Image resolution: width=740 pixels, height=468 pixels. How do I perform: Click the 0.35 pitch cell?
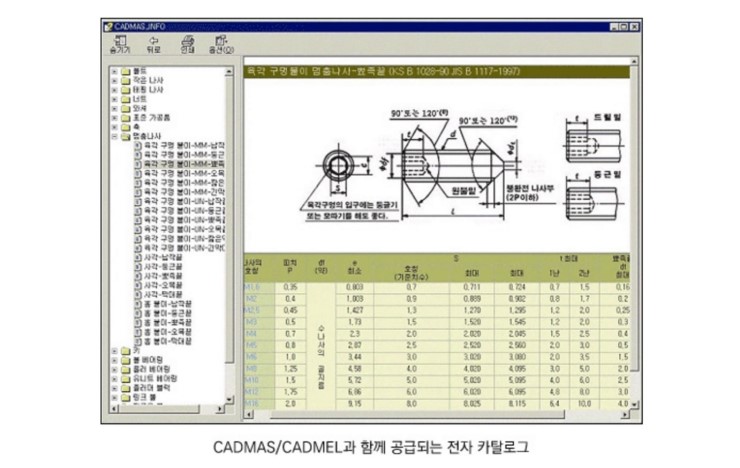pyautogui.click(x=290, y=287)
